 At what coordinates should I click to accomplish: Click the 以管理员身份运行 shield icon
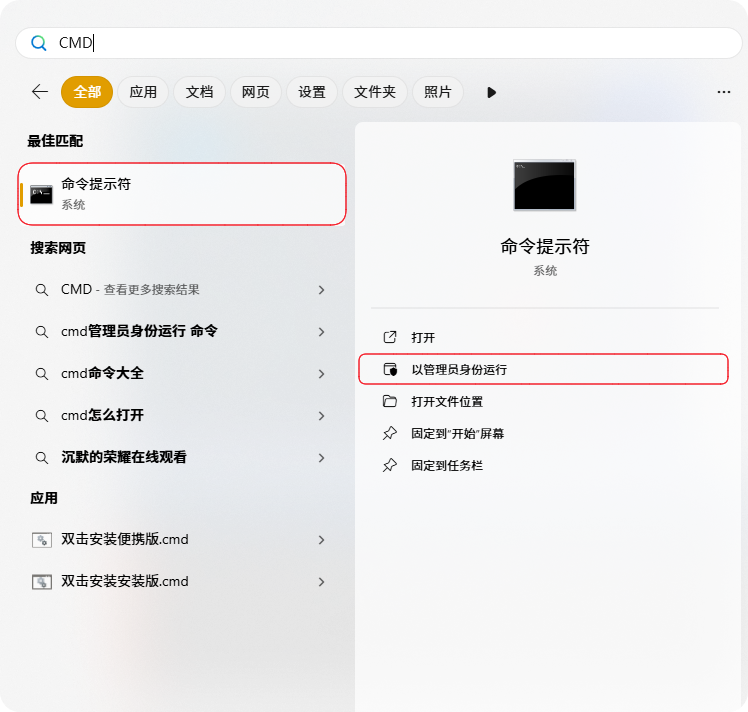[x=390, y=369]
